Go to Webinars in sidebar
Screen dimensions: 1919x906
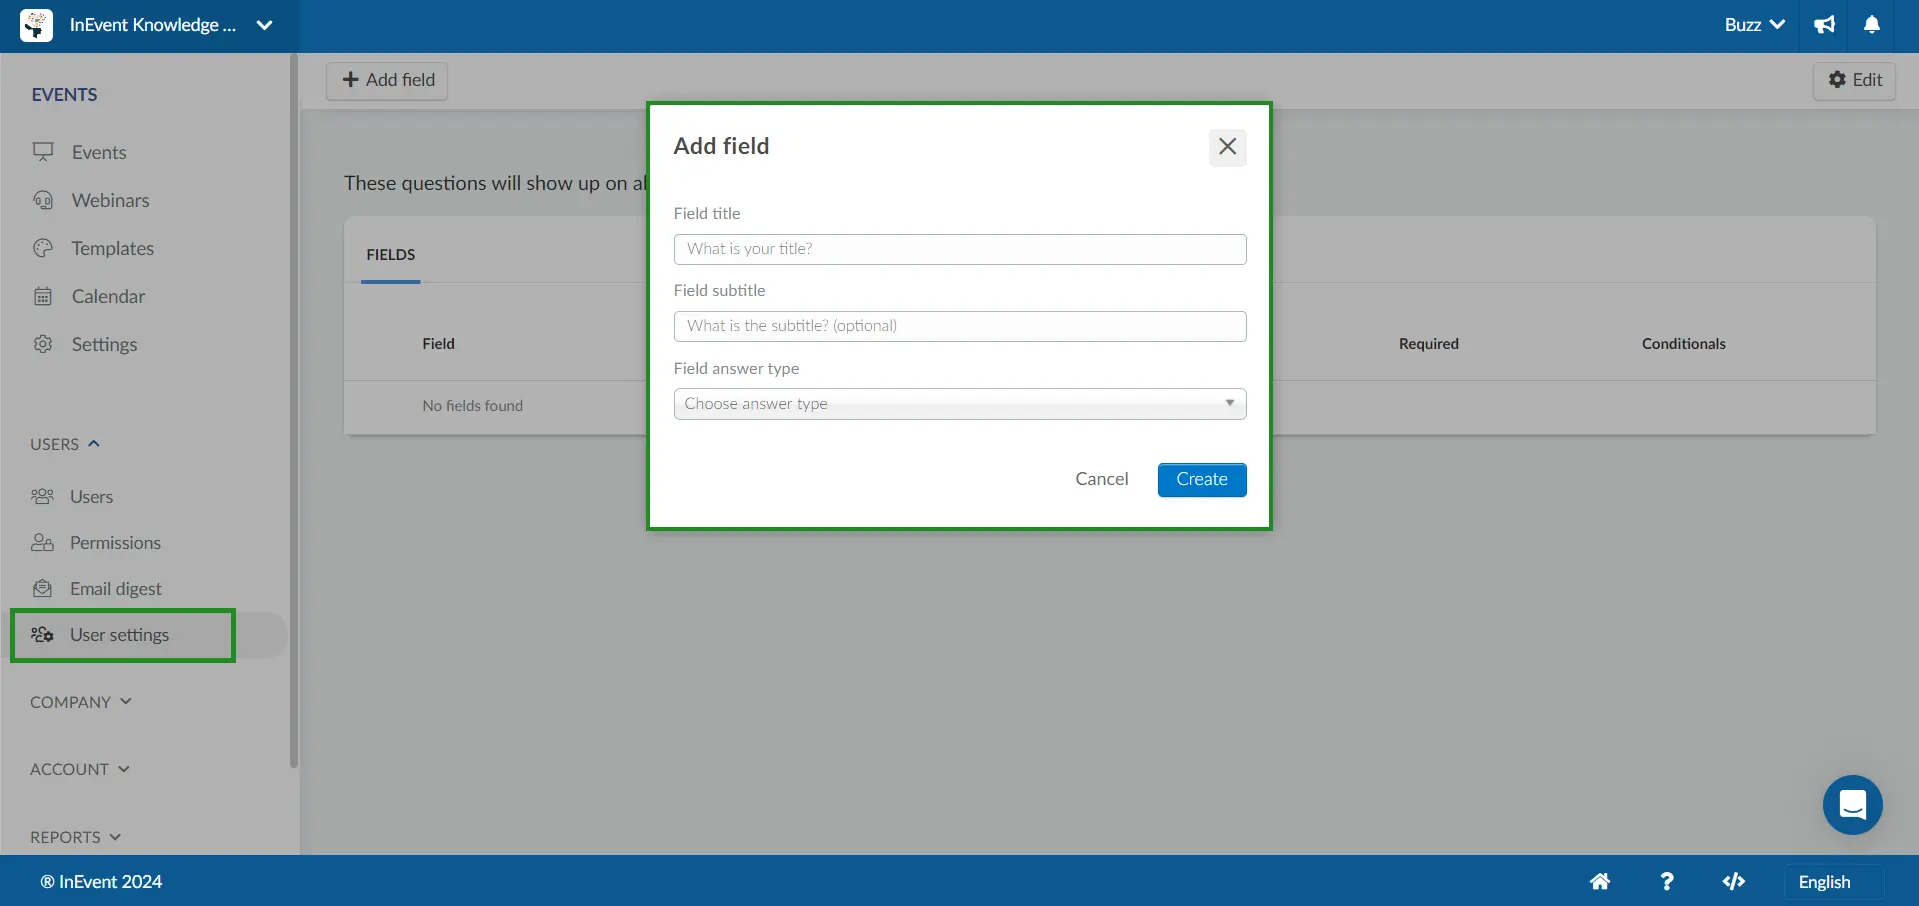pos(110,200)
